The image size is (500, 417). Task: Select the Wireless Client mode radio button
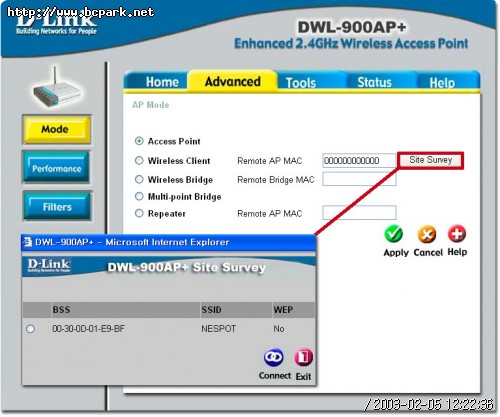[139, 160]
